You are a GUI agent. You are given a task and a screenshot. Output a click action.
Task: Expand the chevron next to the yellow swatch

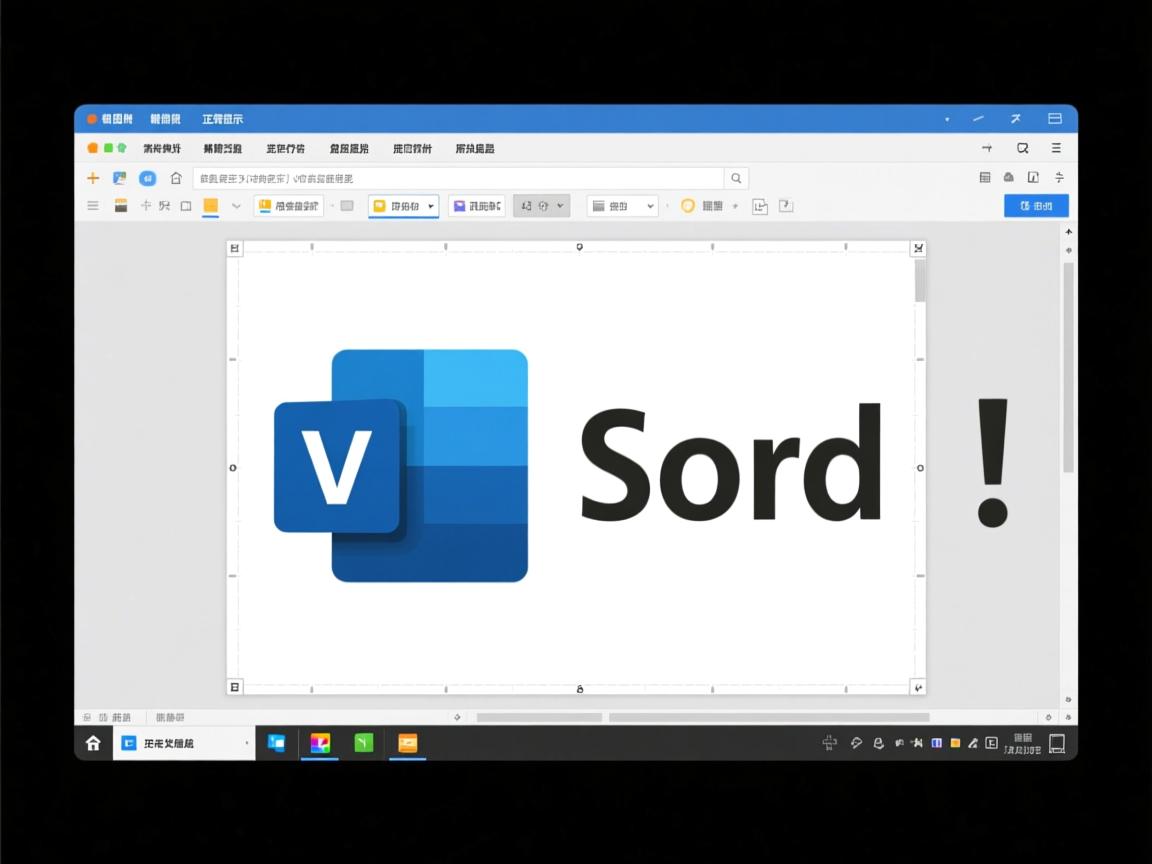(x=236, y=206)
